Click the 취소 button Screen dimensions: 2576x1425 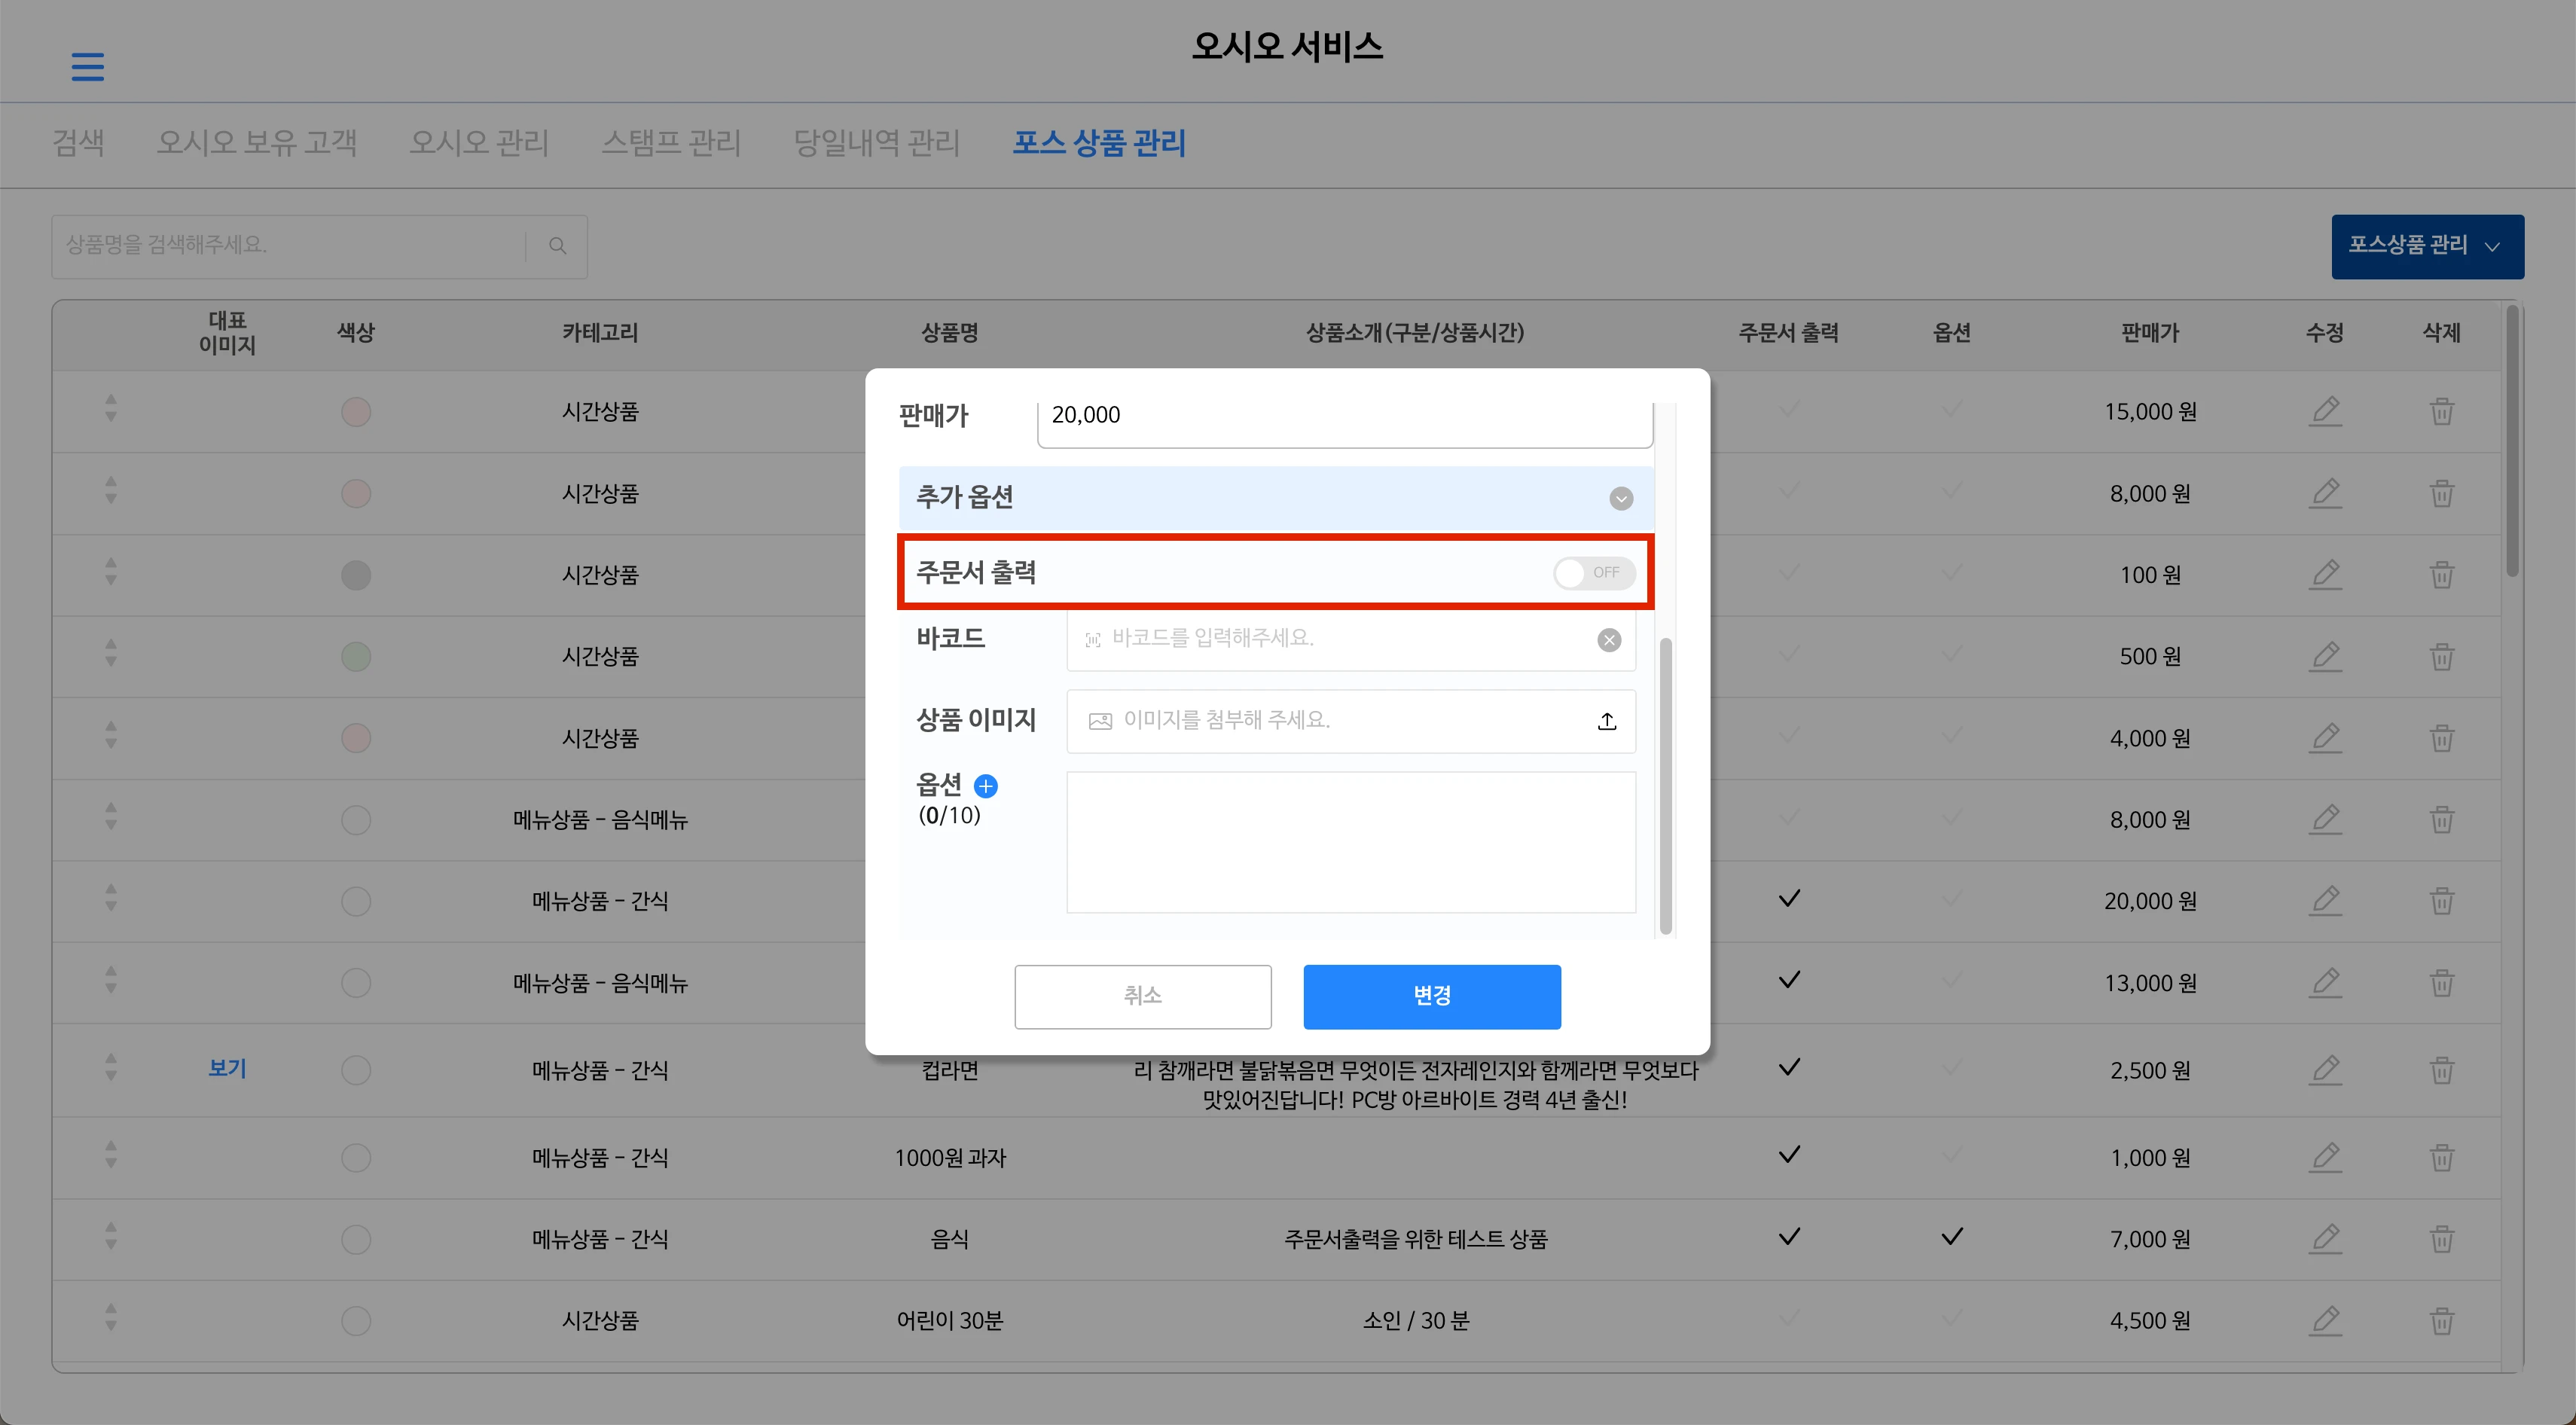(1143, 996)
